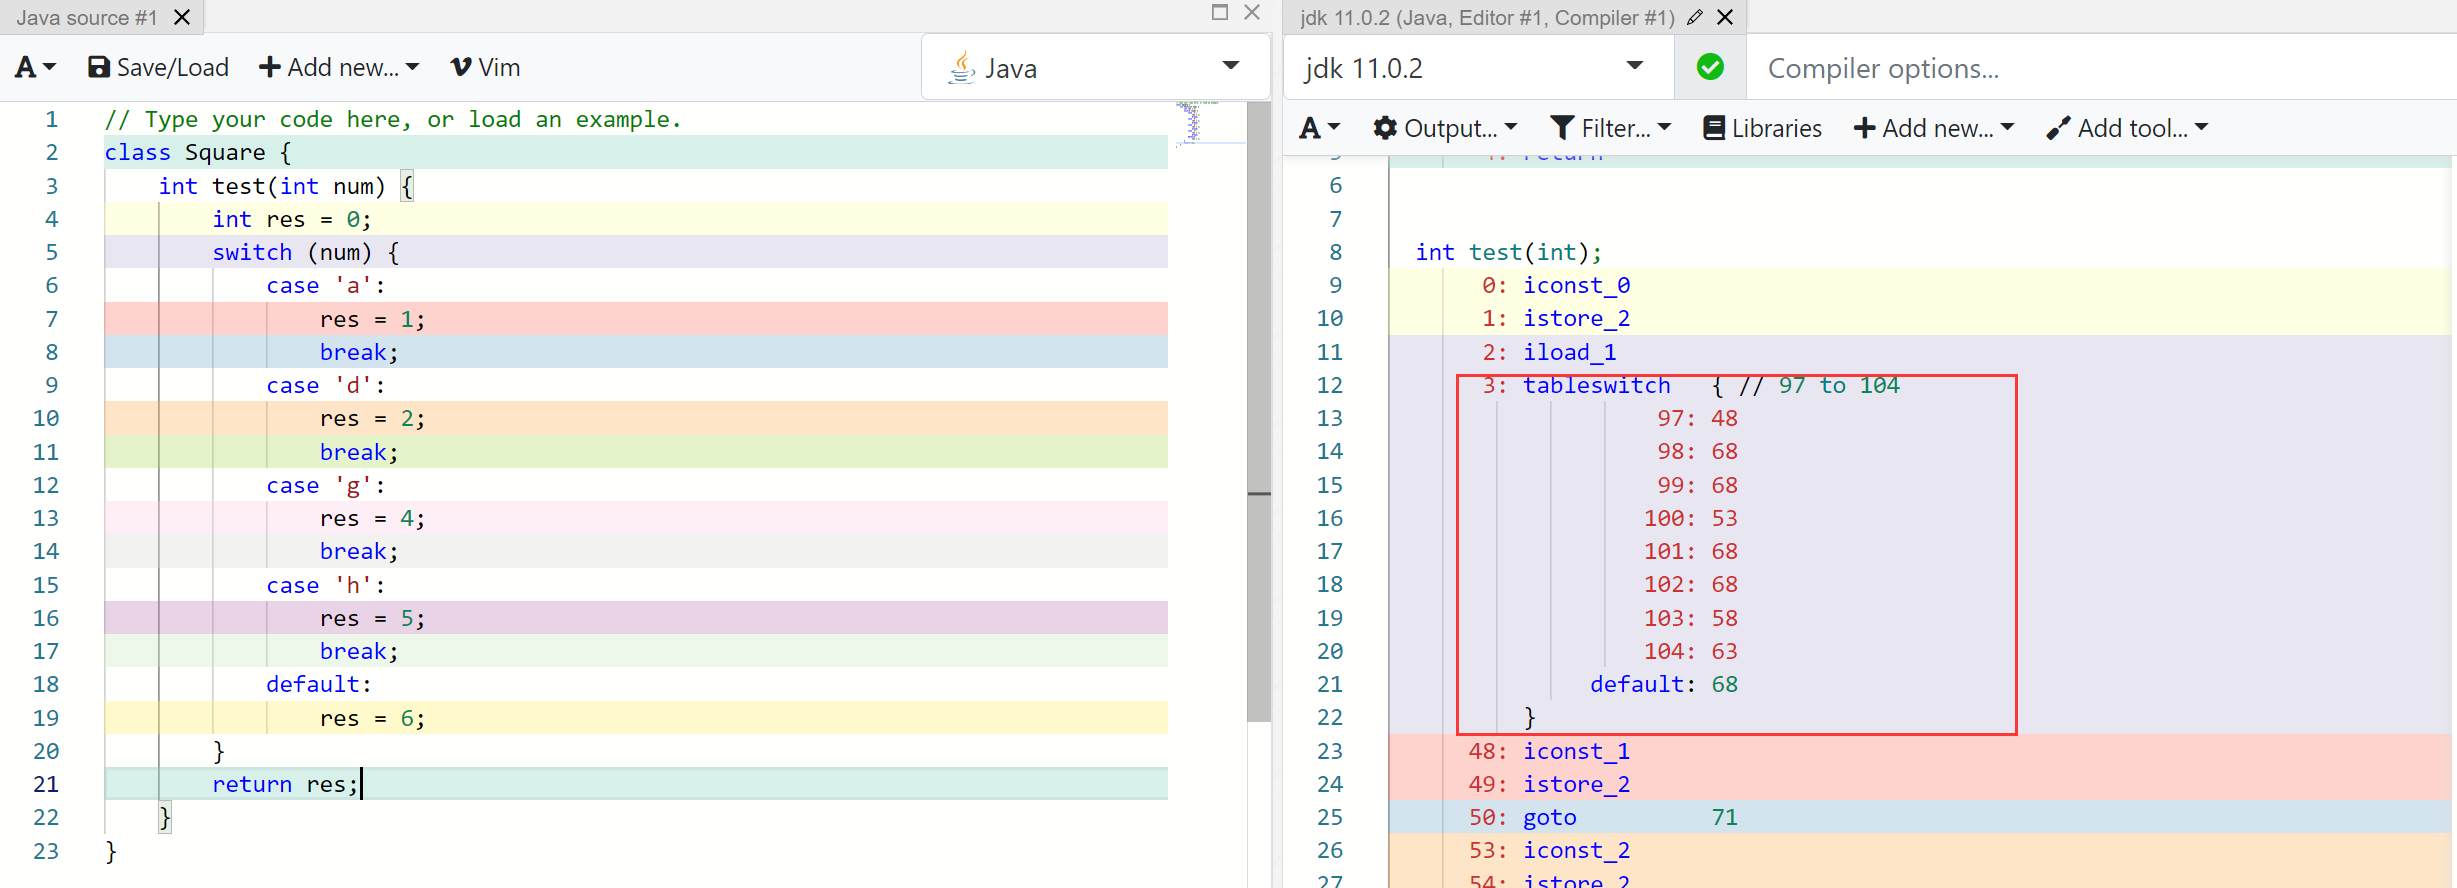Viewport: 2457px width, 888px height.
Task: Open the Filter... dropdown
Action: pos(1610,128)
